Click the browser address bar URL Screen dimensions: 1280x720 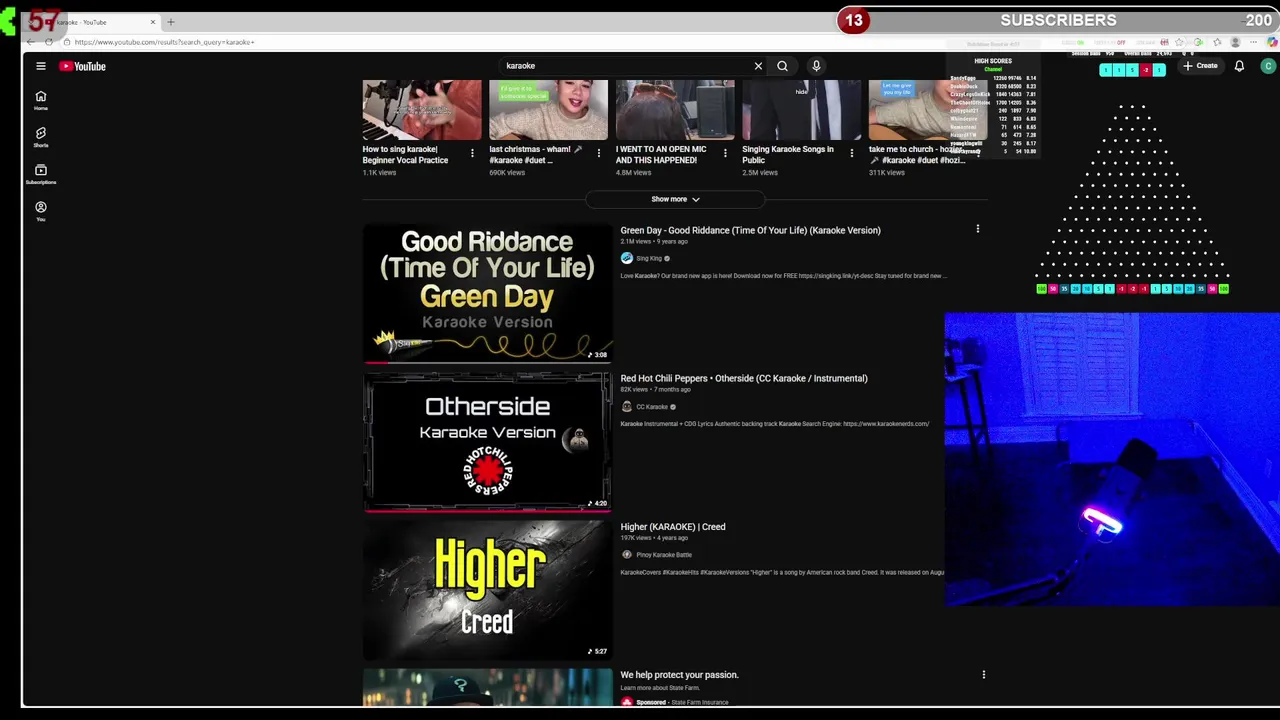165,42
